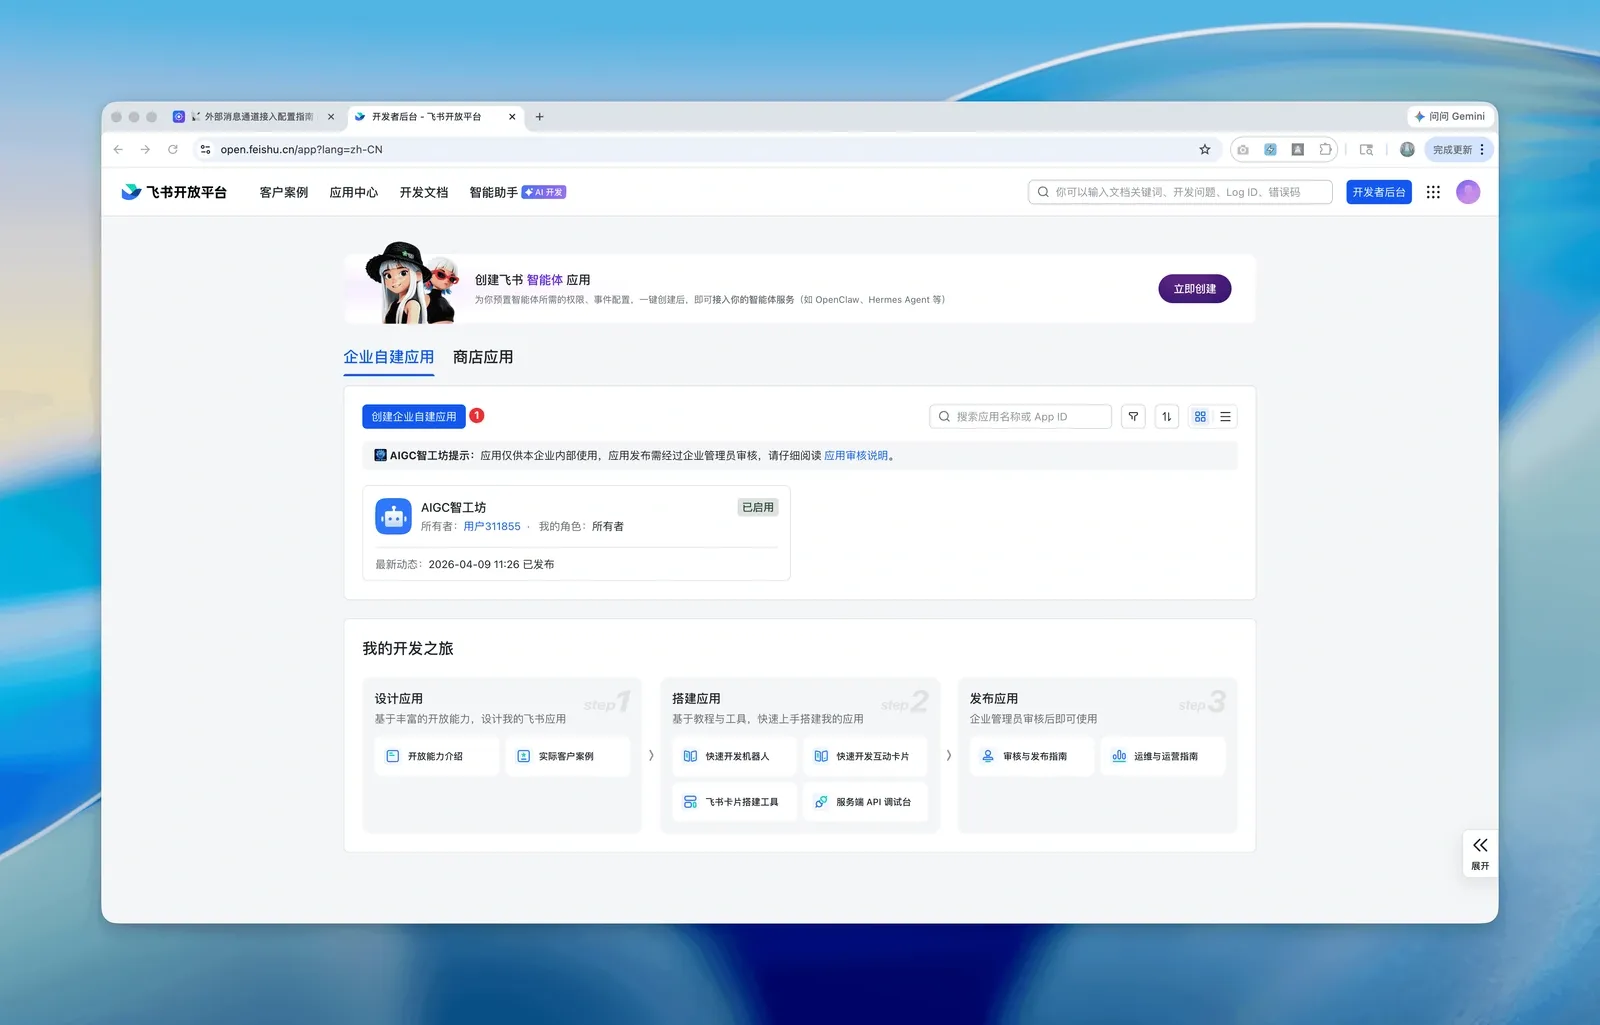
Task: View site information icon in address bar
Action: pos(205,149)
